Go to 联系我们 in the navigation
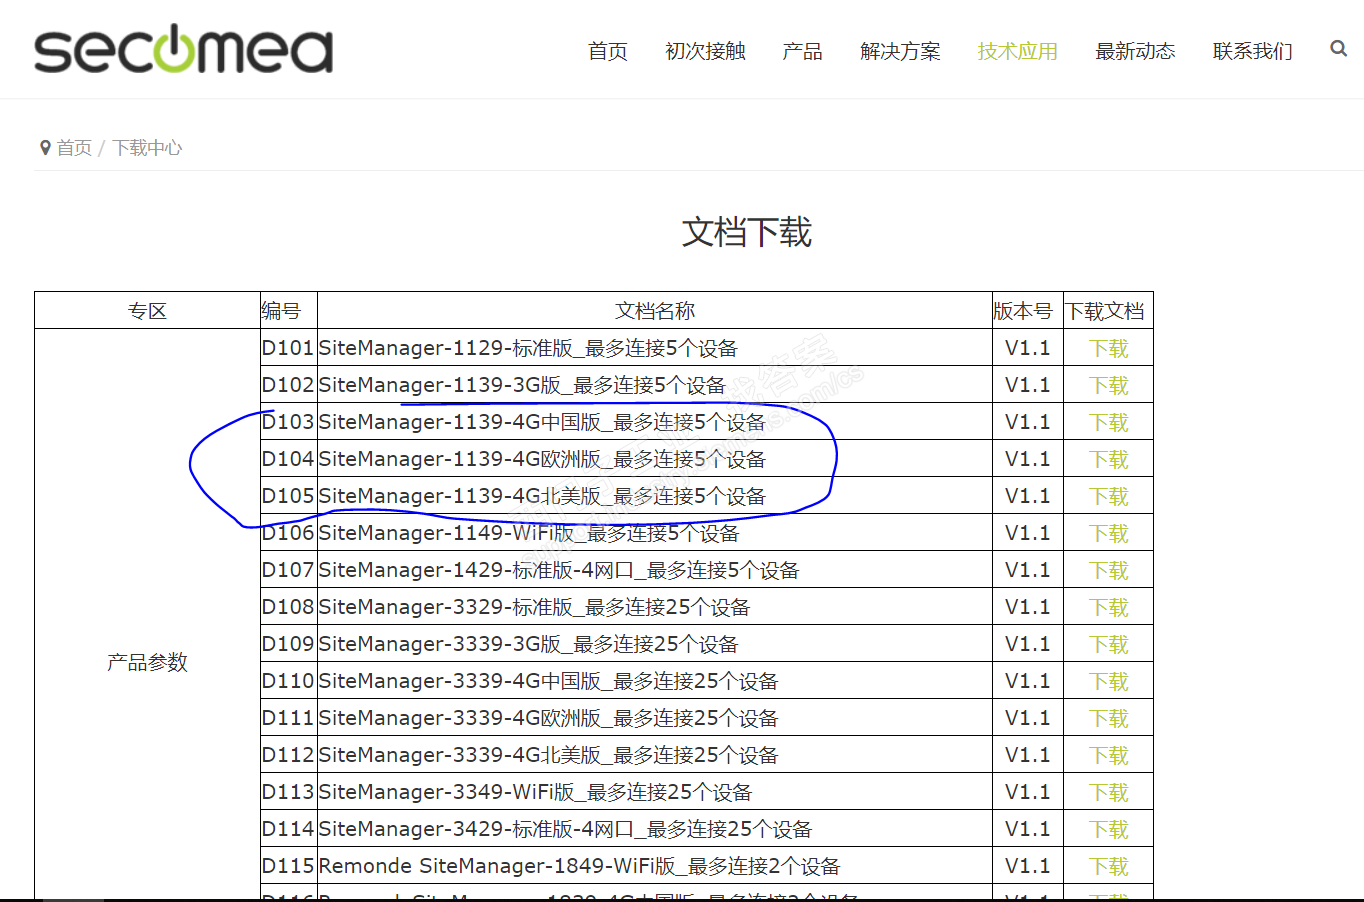Screen dimensions: 1364x902 click(x=1252, y=51)
